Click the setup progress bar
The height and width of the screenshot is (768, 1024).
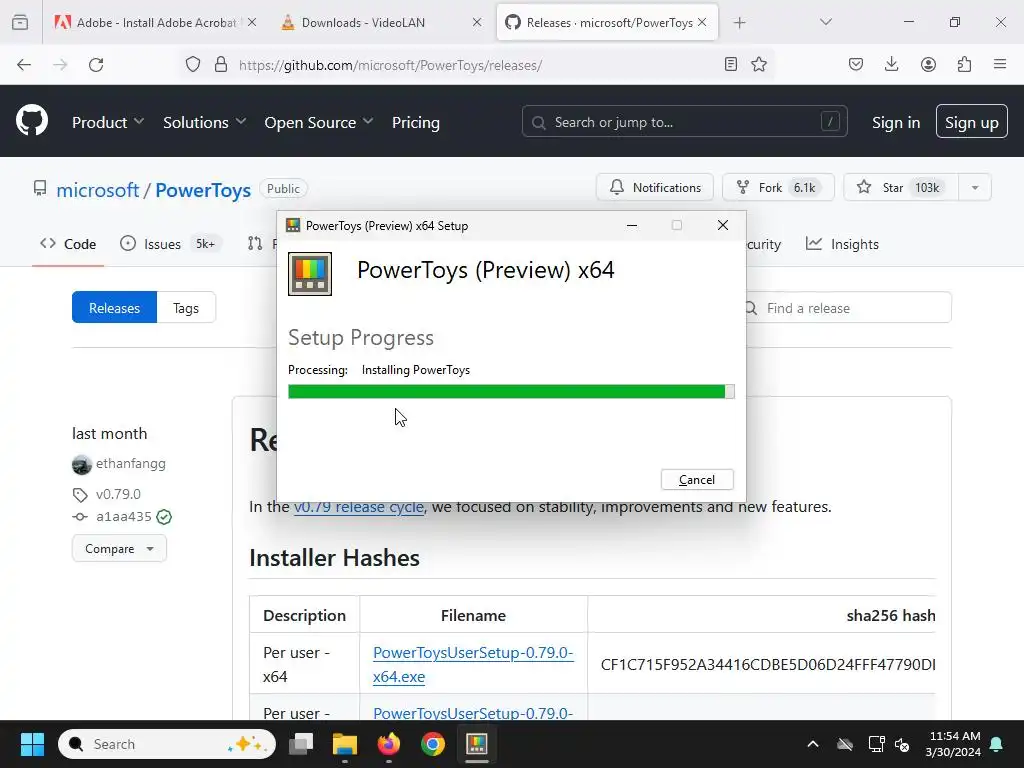pos(511,391)
